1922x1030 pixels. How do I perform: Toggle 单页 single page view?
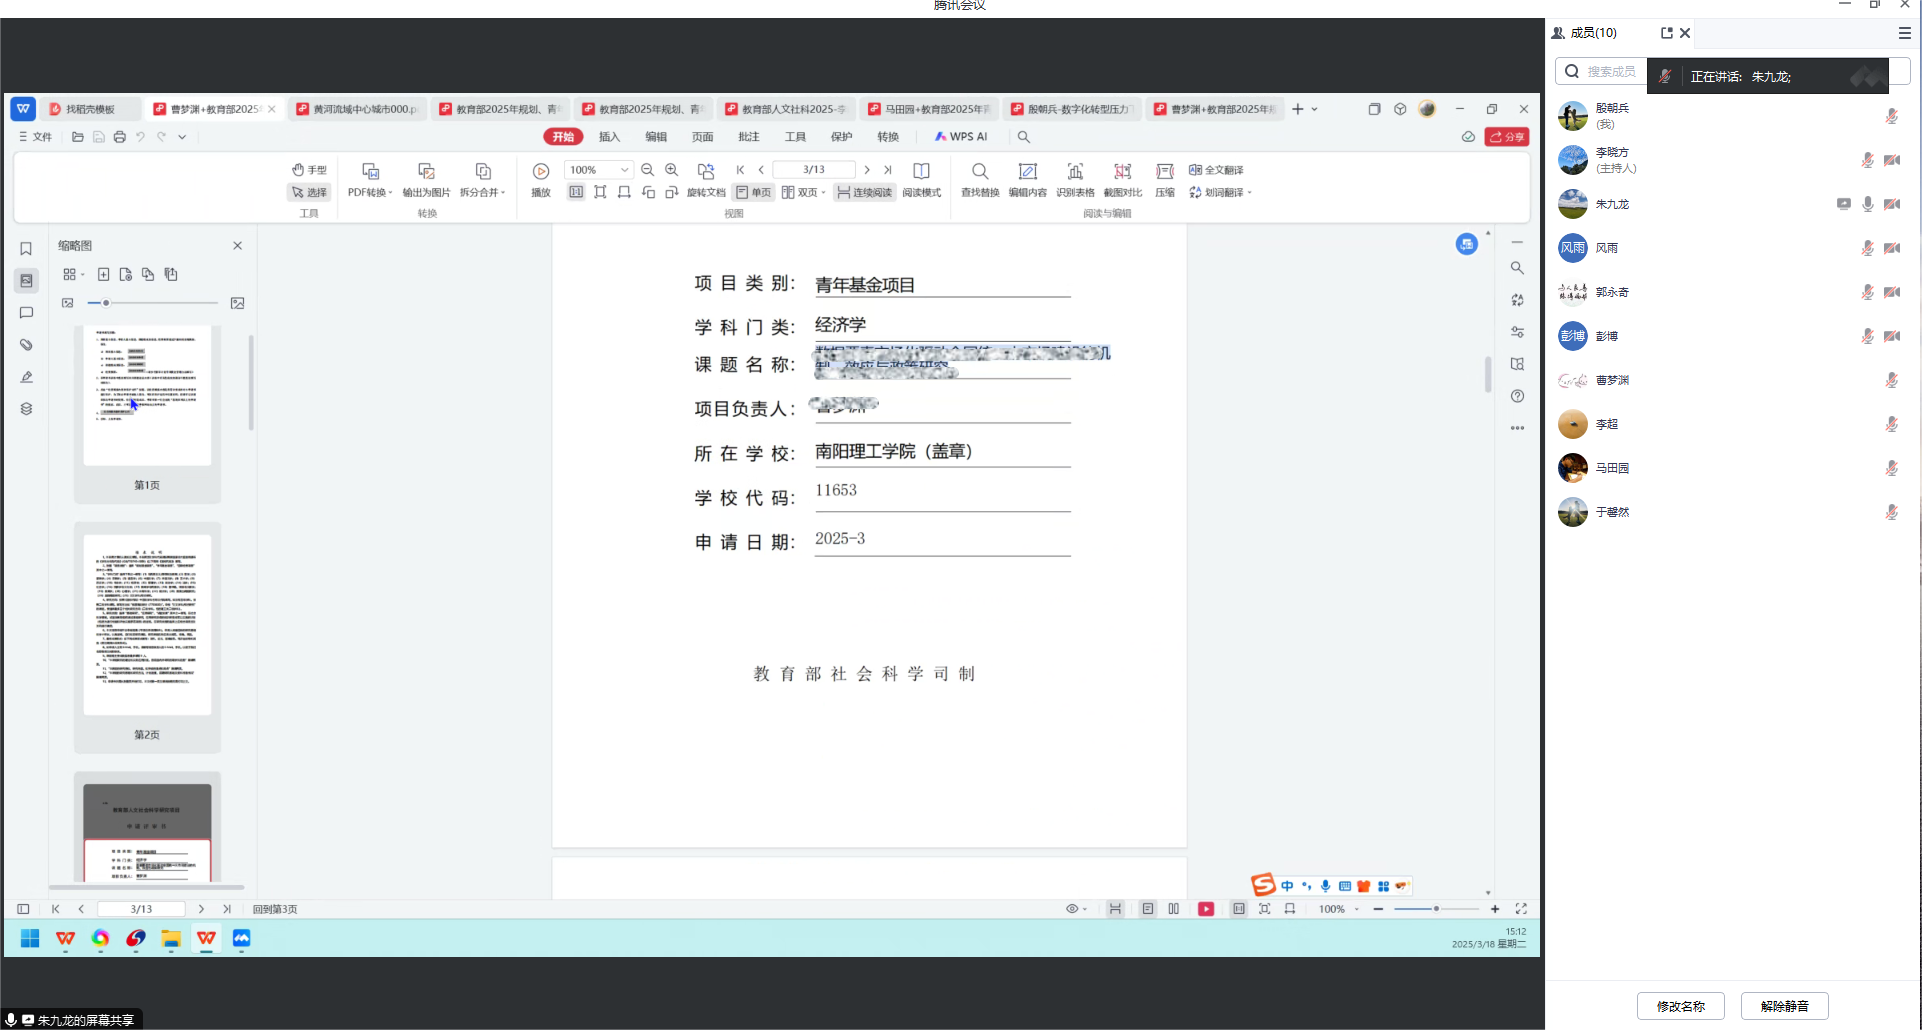tap(754, 192)
